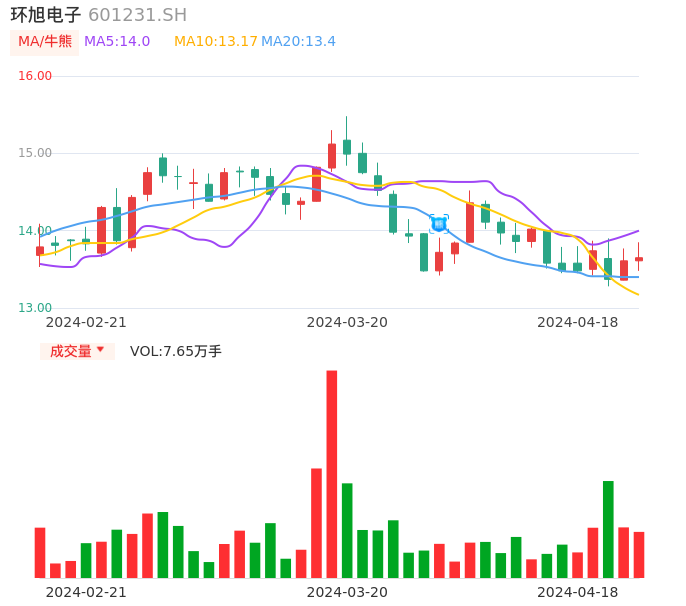
Task: Click the stock name 环旭电子
Action: (x=46, y=15)
